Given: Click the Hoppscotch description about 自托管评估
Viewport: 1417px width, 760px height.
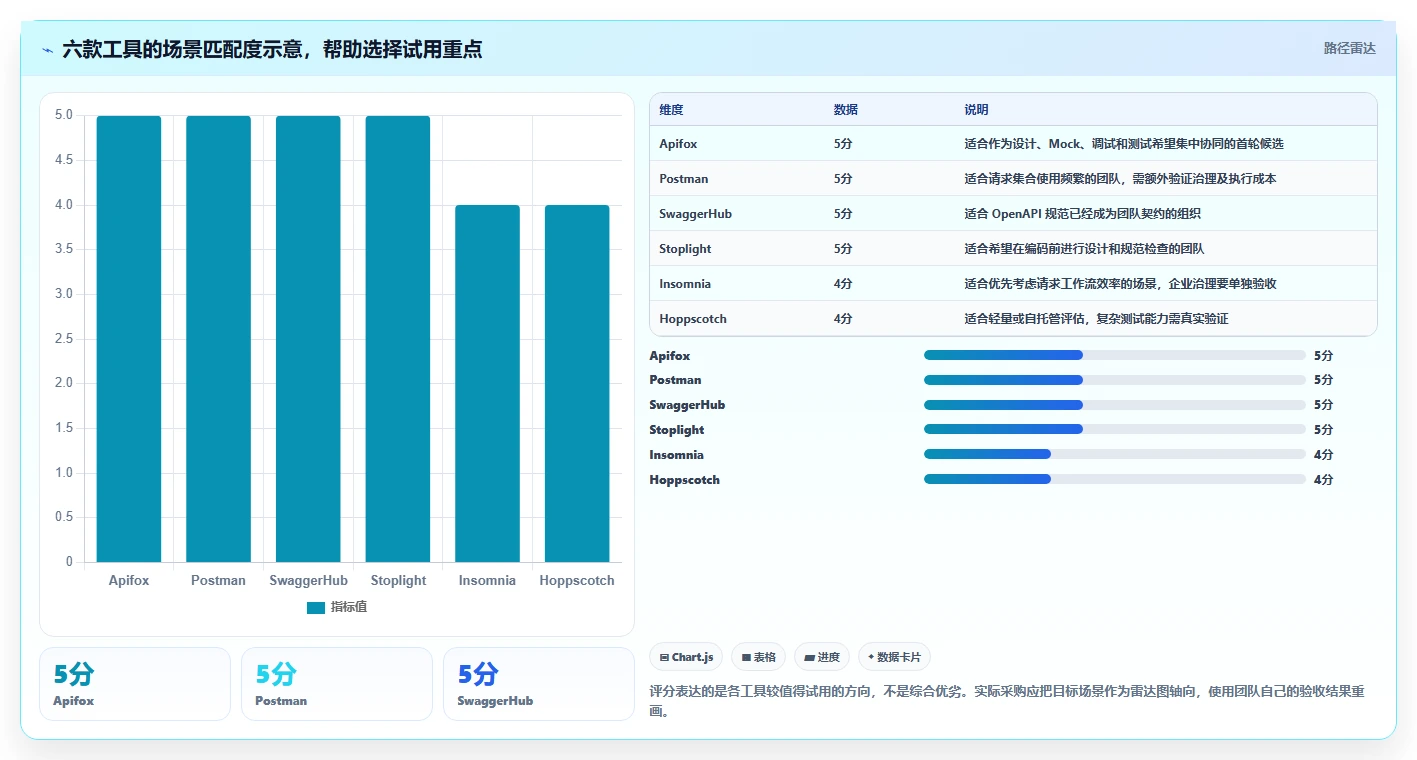Looking at the screenshot, I should click(x=1096, y=319).
